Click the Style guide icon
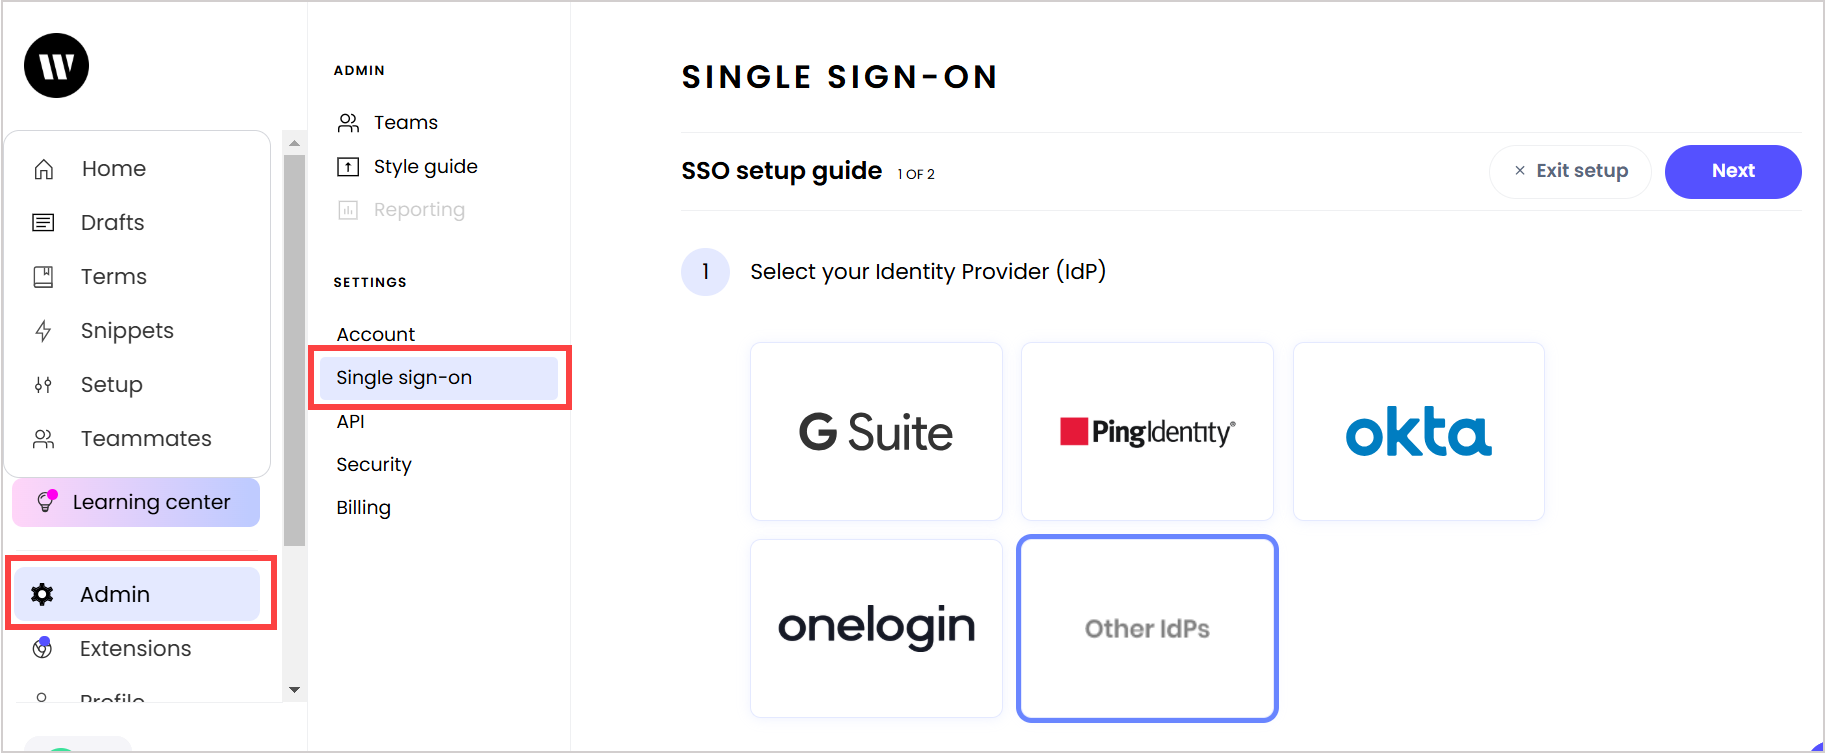Image resolution: width=1825 pixels, height=753 pixels. click(x=348, y=167)
